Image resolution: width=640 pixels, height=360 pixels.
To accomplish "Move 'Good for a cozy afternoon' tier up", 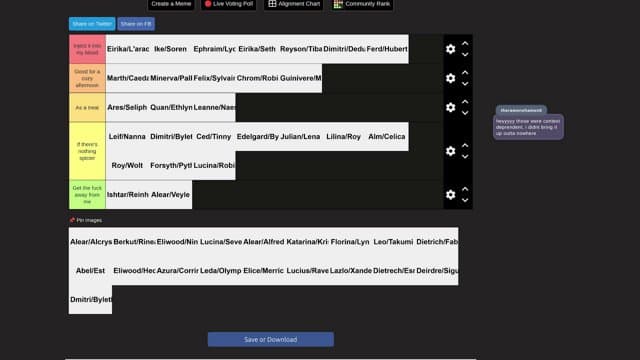I will click(x=465, y=72).
